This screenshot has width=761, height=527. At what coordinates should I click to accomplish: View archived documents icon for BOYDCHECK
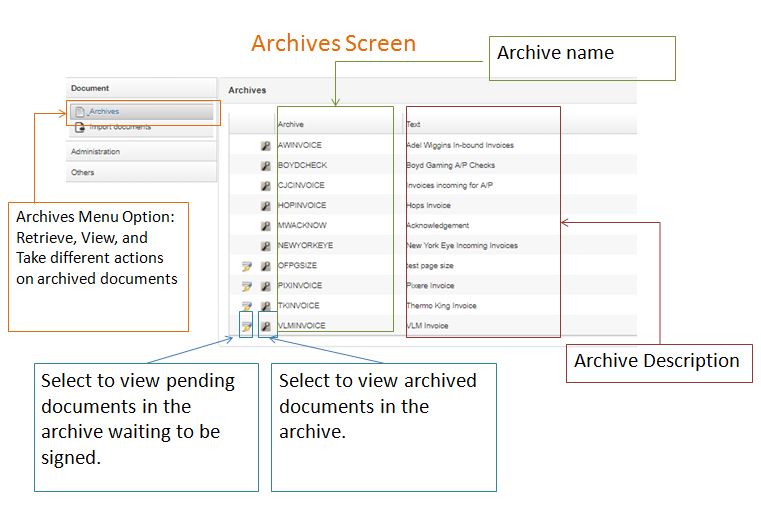tap(266, 165)
